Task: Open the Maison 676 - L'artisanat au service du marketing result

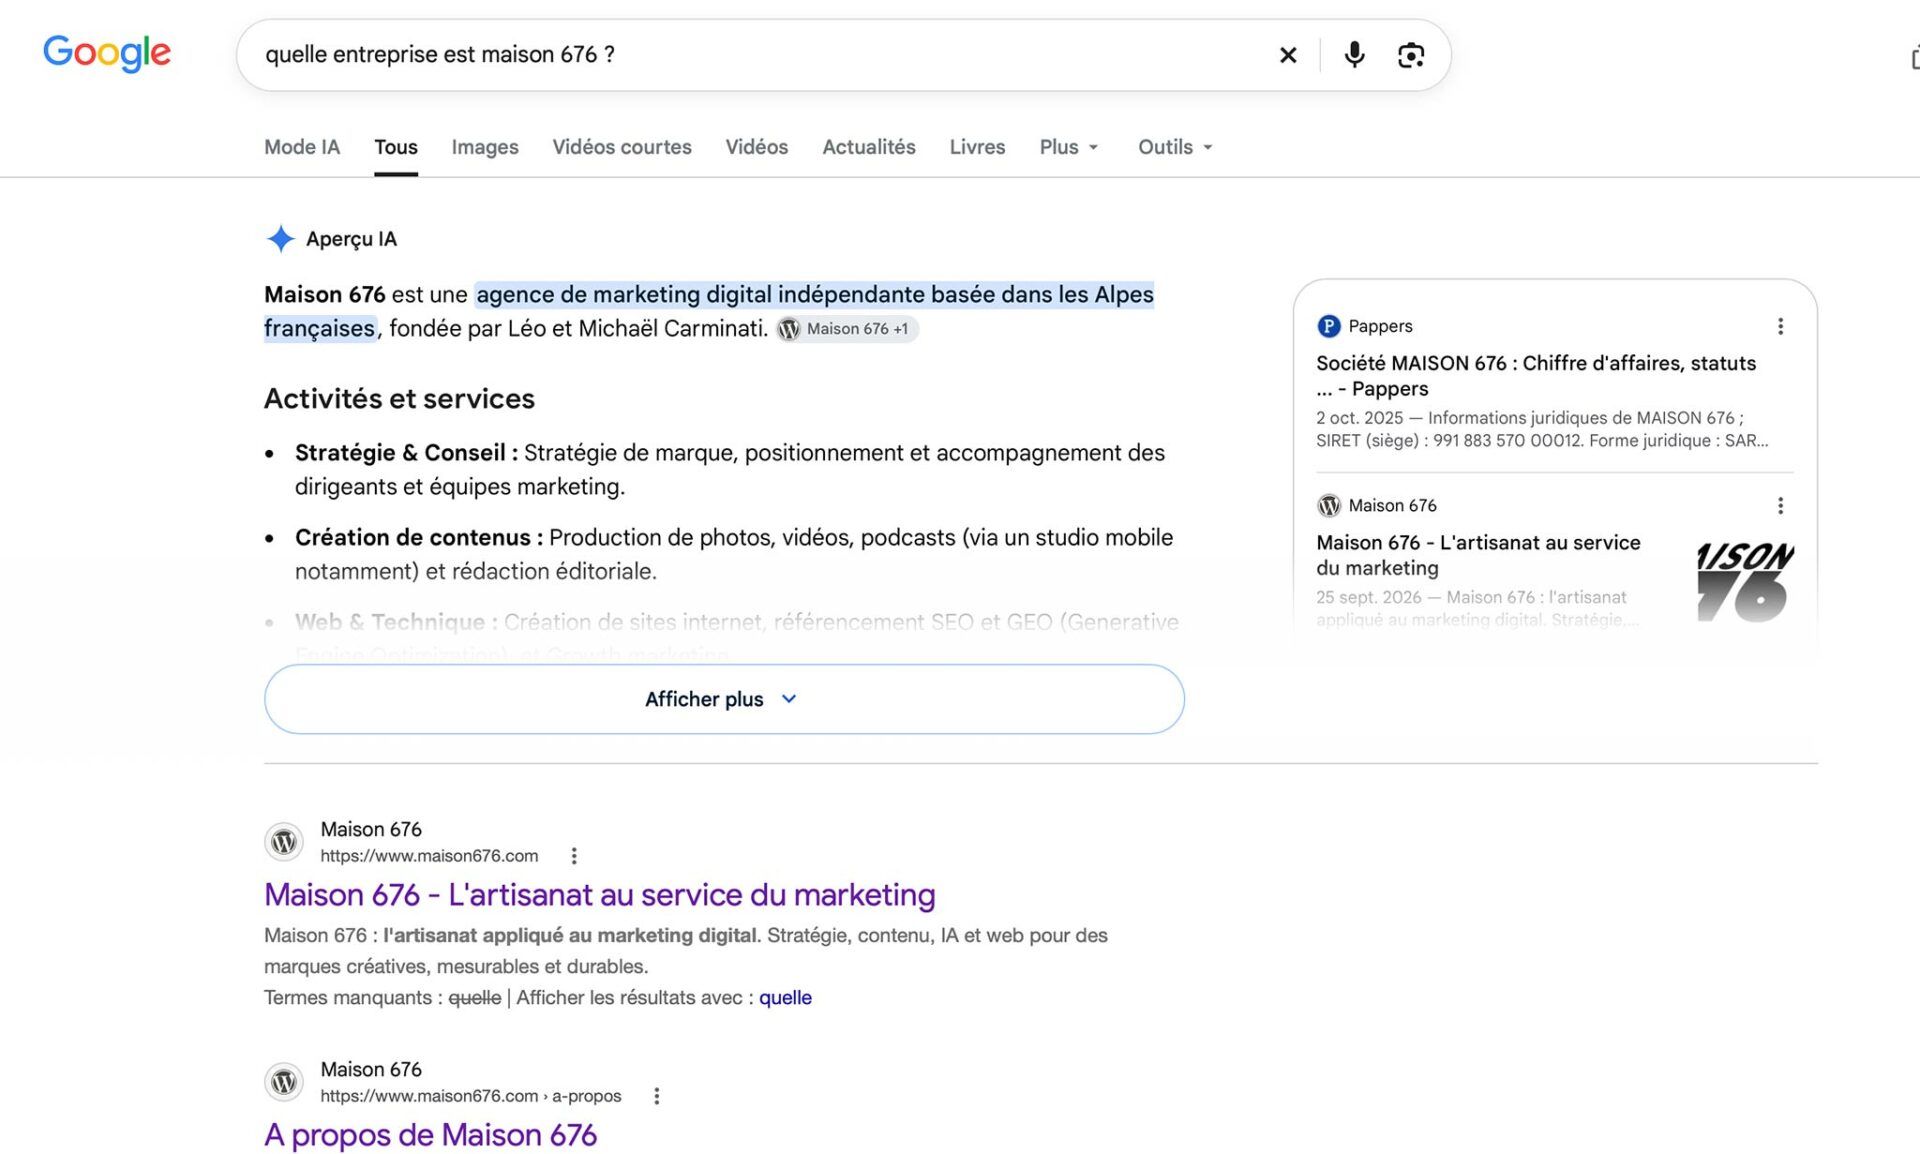Action: point(600,895)
